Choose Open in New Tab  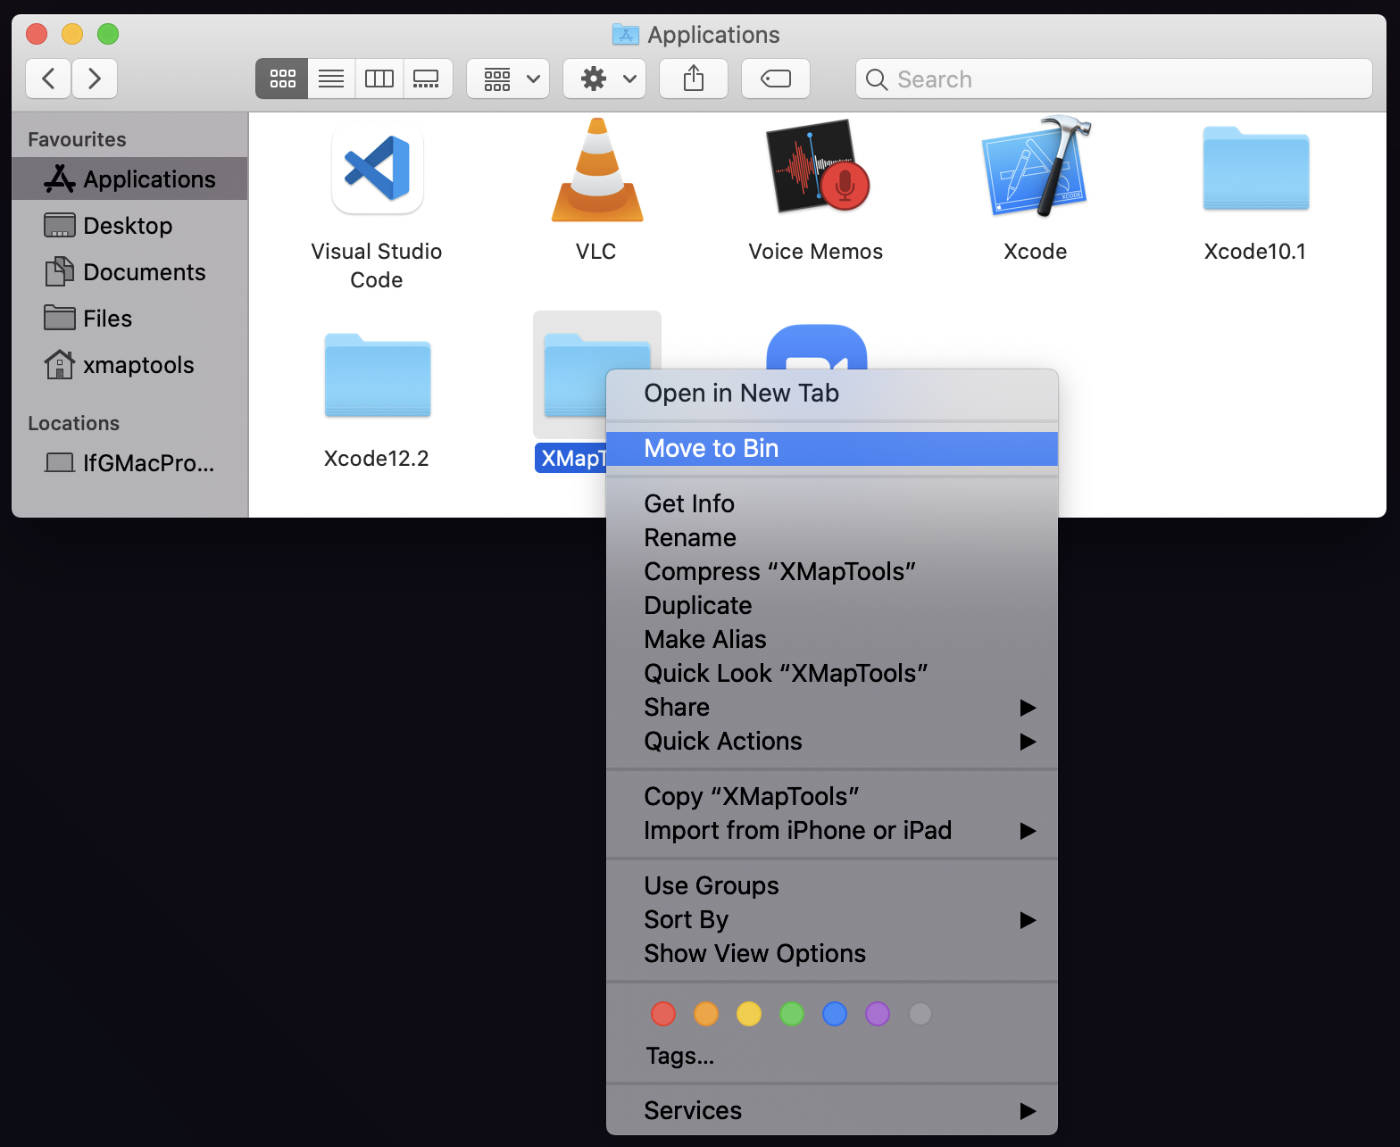pos(832,393)
